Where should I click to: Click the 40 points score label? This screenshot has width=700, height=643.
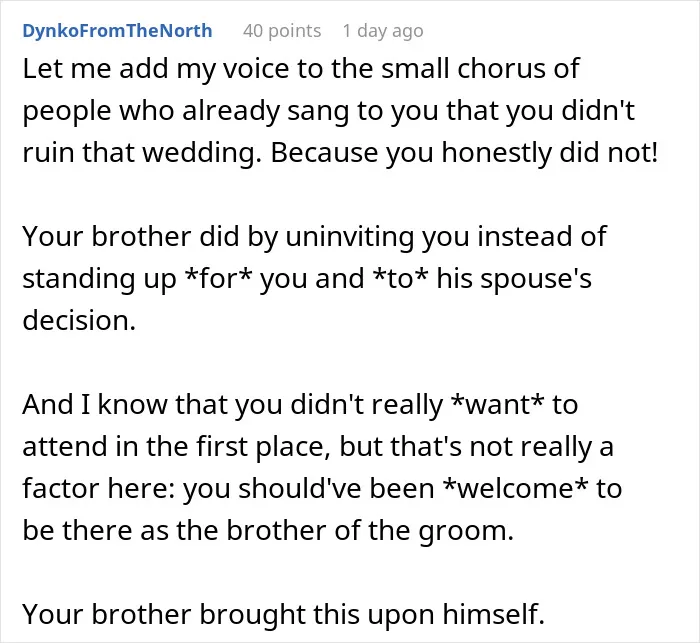(x=282, y=31)
